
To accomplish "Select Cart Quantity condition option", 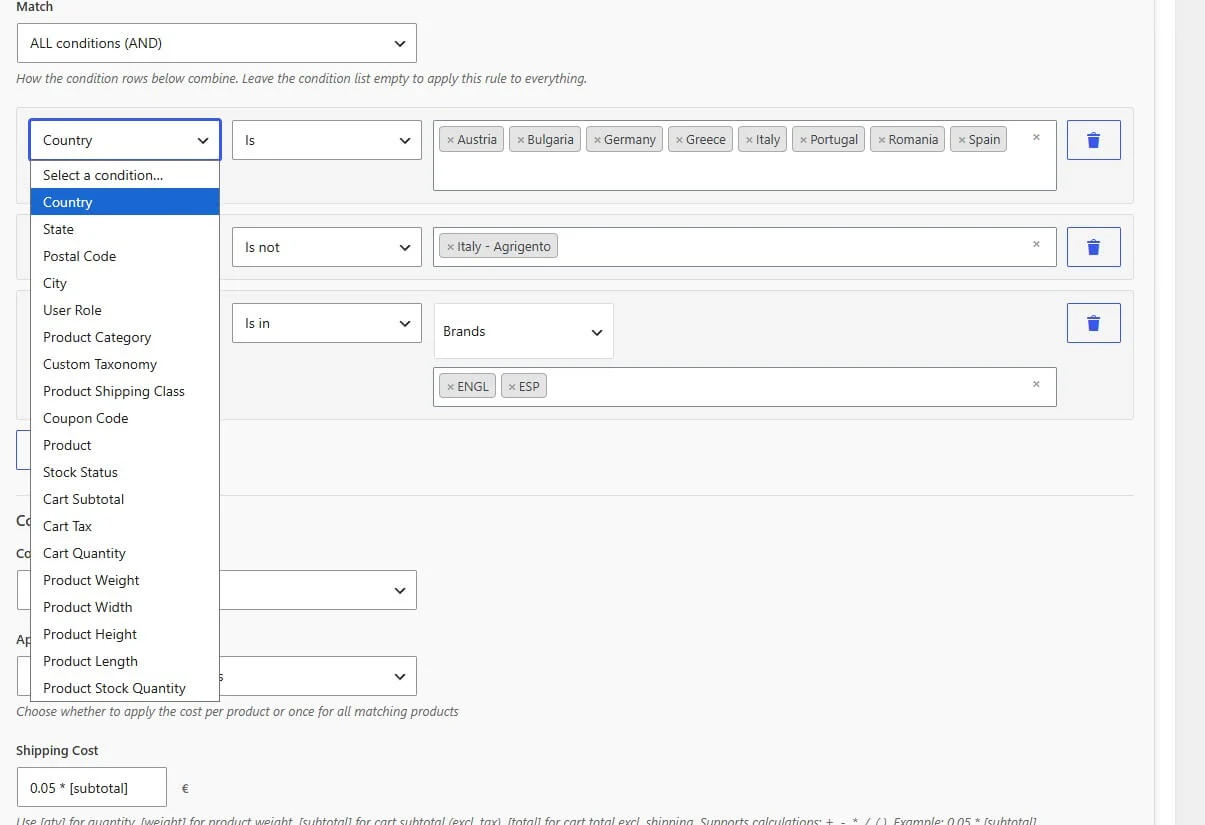I will coord(125,553).
